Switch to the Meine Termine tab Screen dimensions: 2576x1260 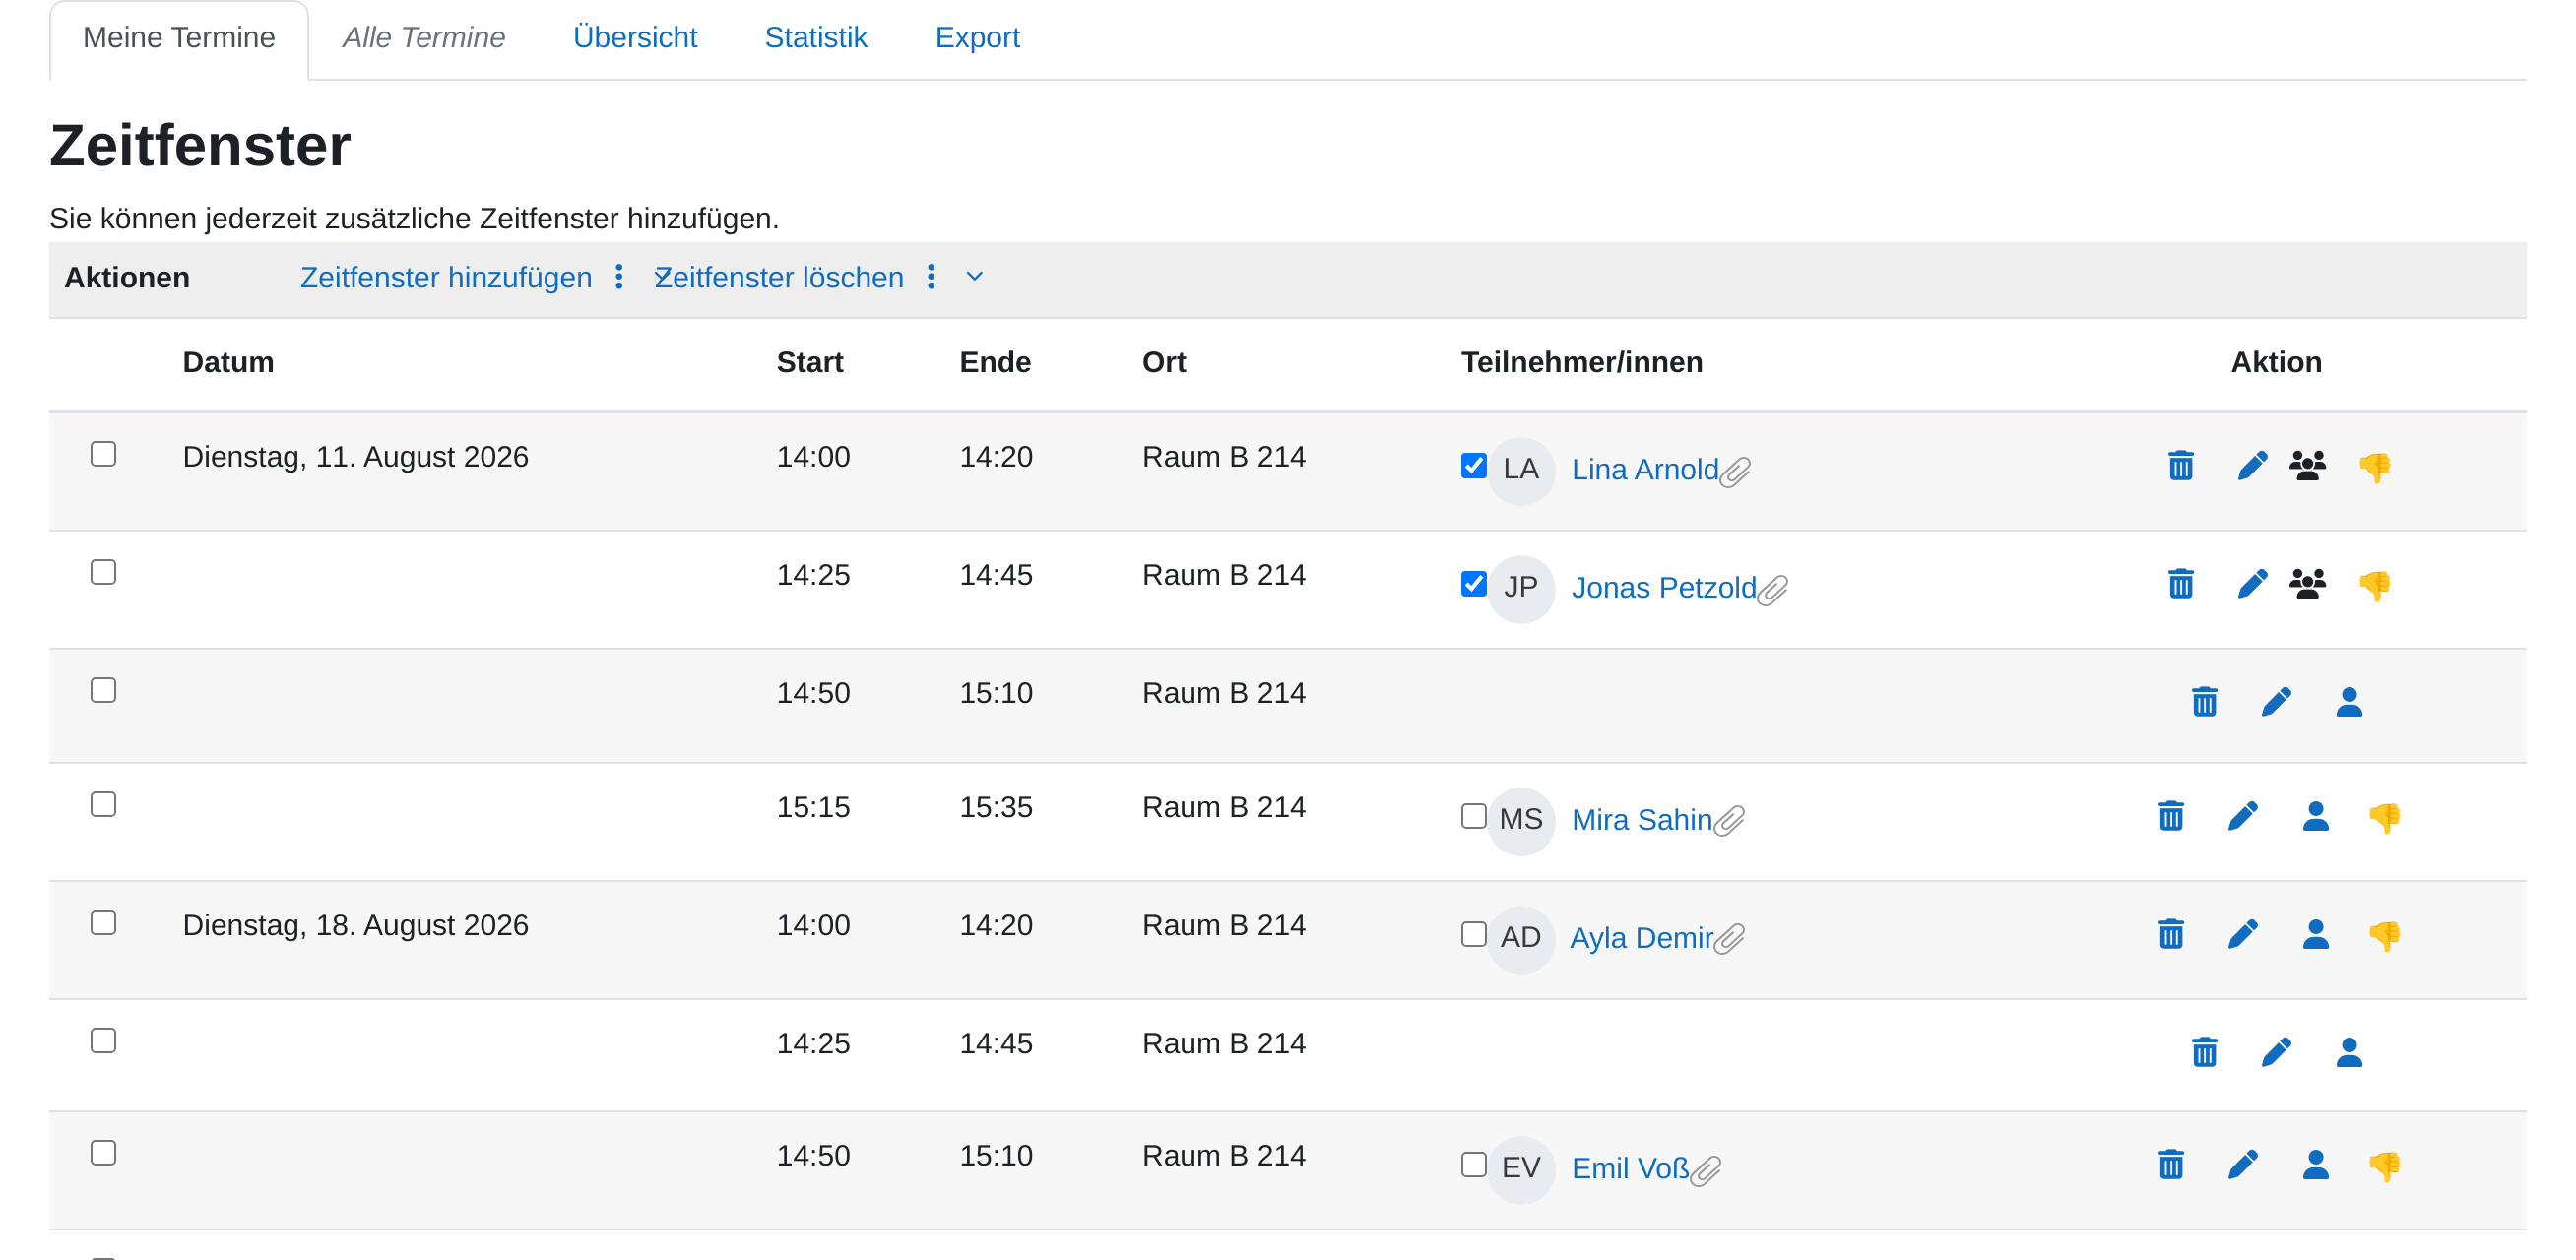pyautogui.click(x=179, y=38)
